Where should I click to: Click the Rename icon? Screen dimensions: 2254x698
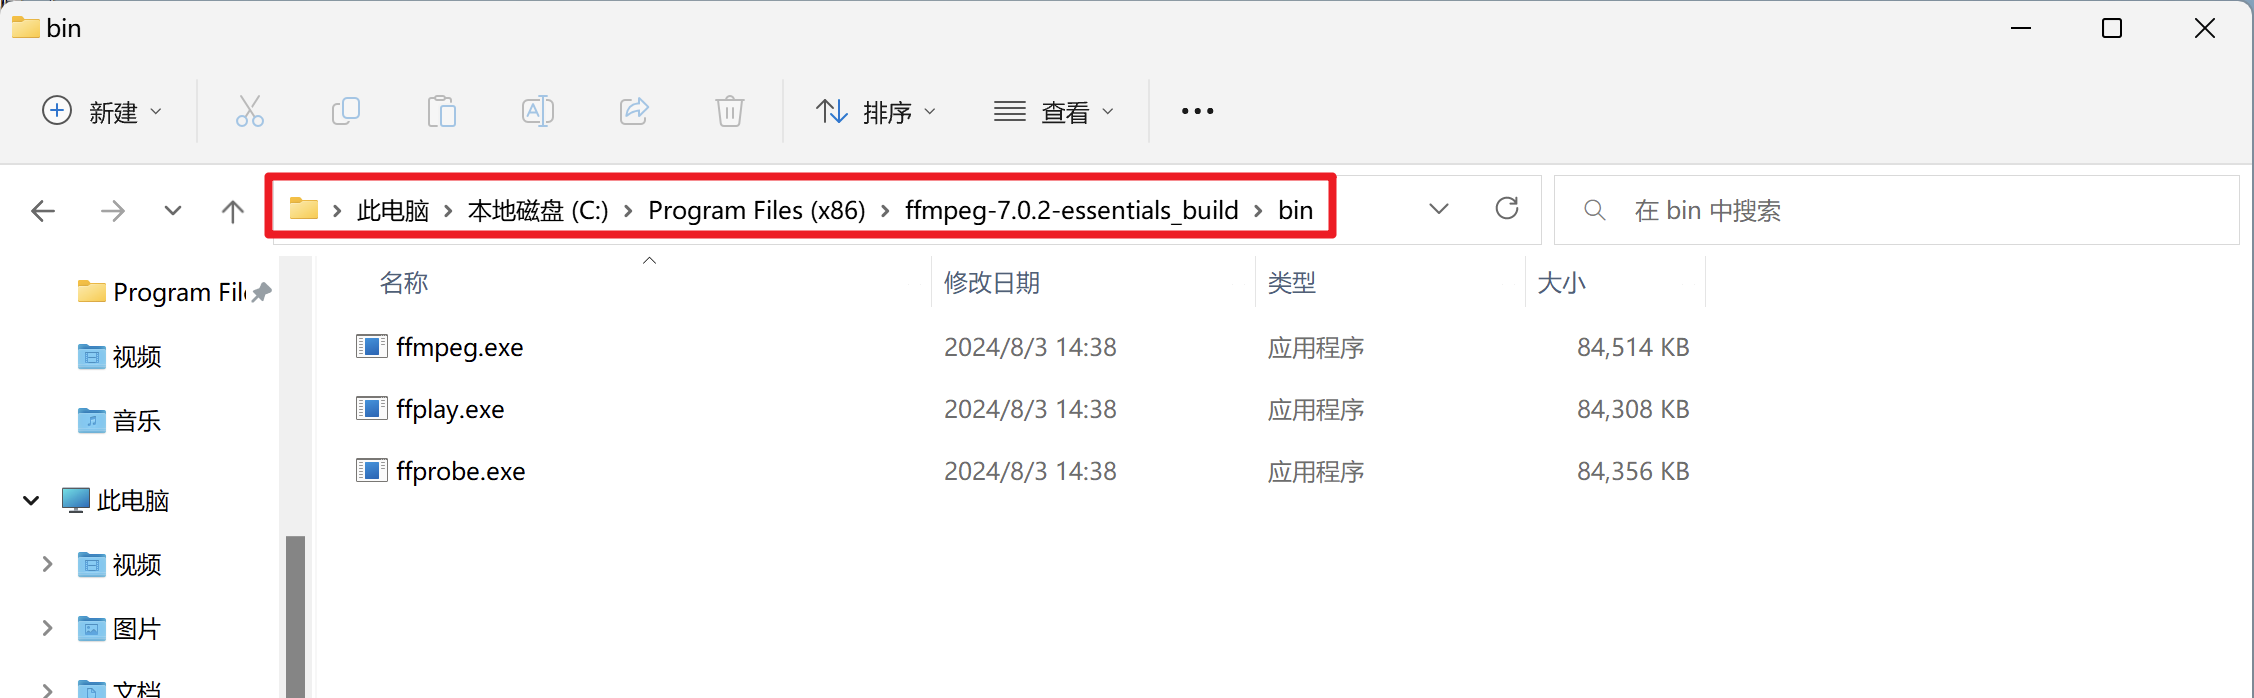click(x=538, y=111)
